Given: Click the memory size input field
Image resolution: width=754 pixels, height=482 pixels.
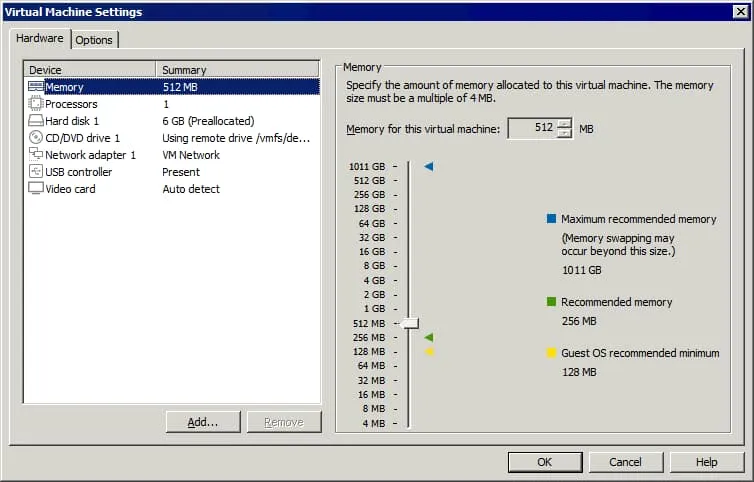Looking at the screenshot, I should coord(532,129).
